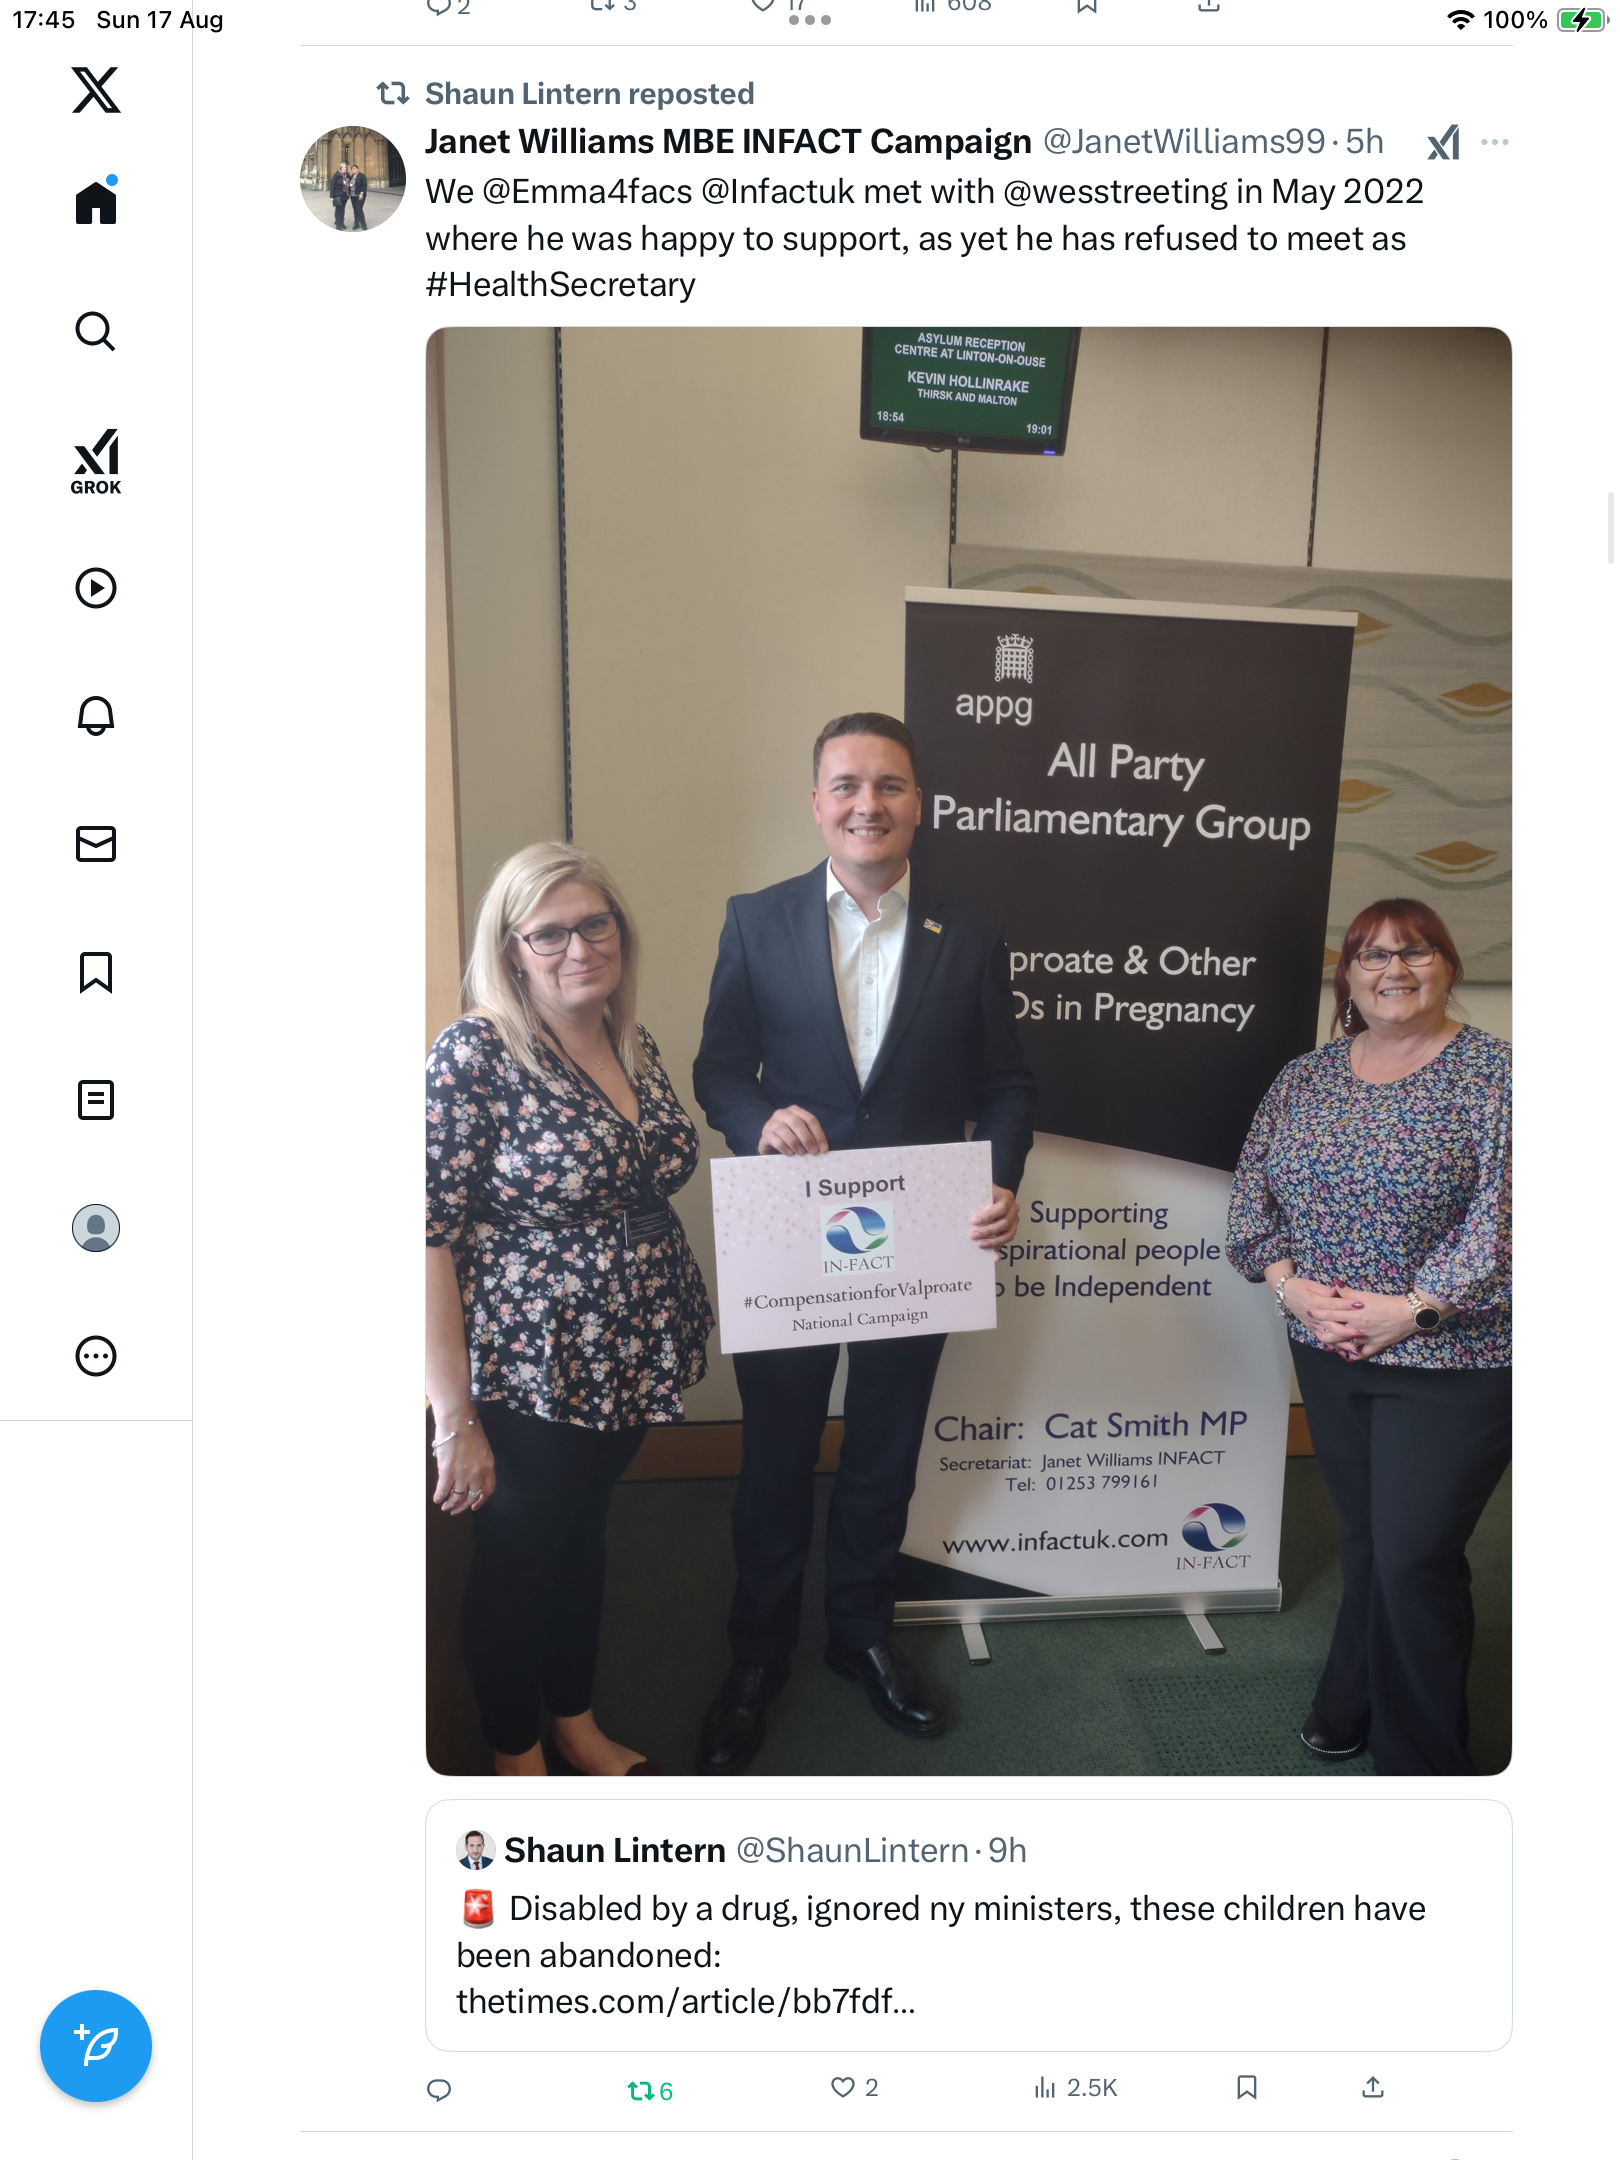Image resolution: width=1620 pixels, height=2160 pixels.
Task: Open Grok from the sidebar
Action: tap(96, 461)
